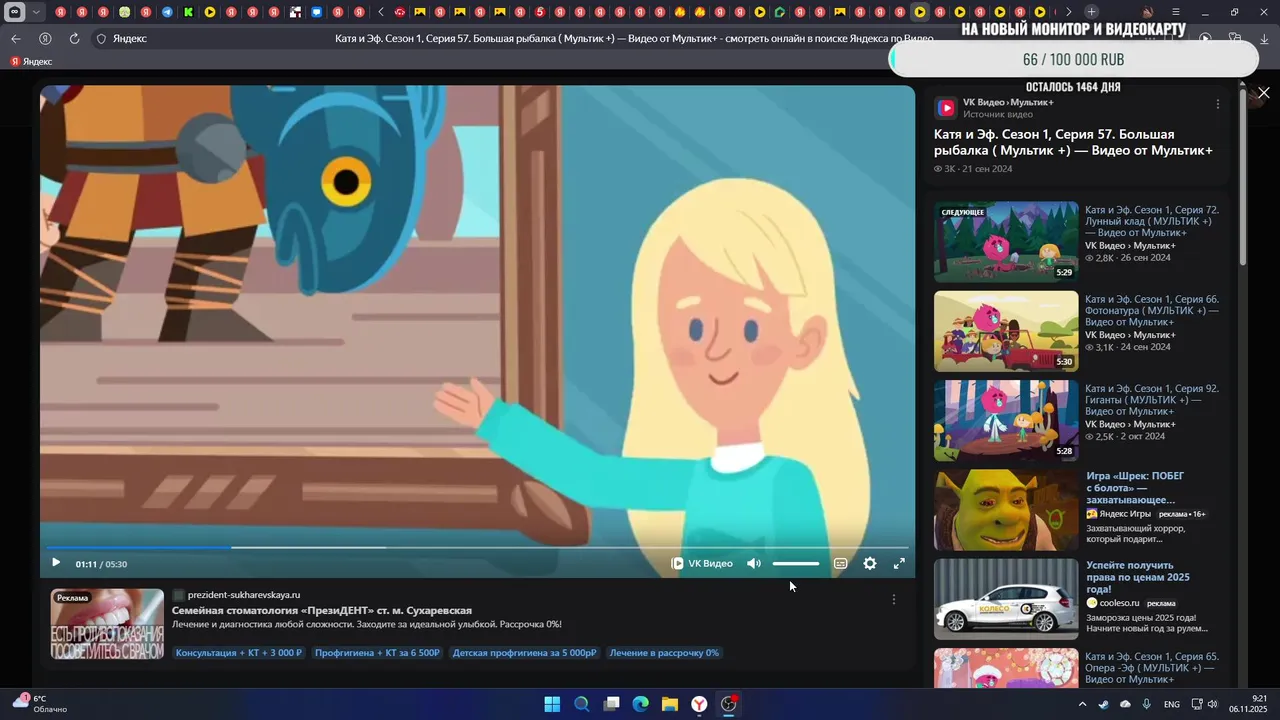Open the ad domain prezident-sukharevskaya.ru
This screenshot has height=720, width=1280.
coord(244,595)
